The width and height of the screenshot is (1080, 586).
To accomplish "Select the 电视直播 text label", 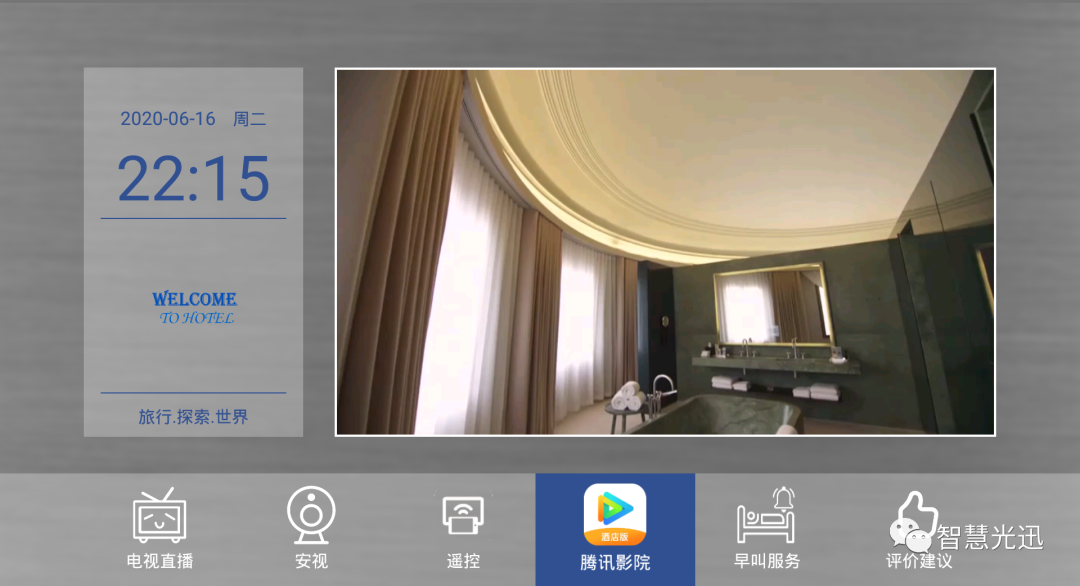I will 160,561.
